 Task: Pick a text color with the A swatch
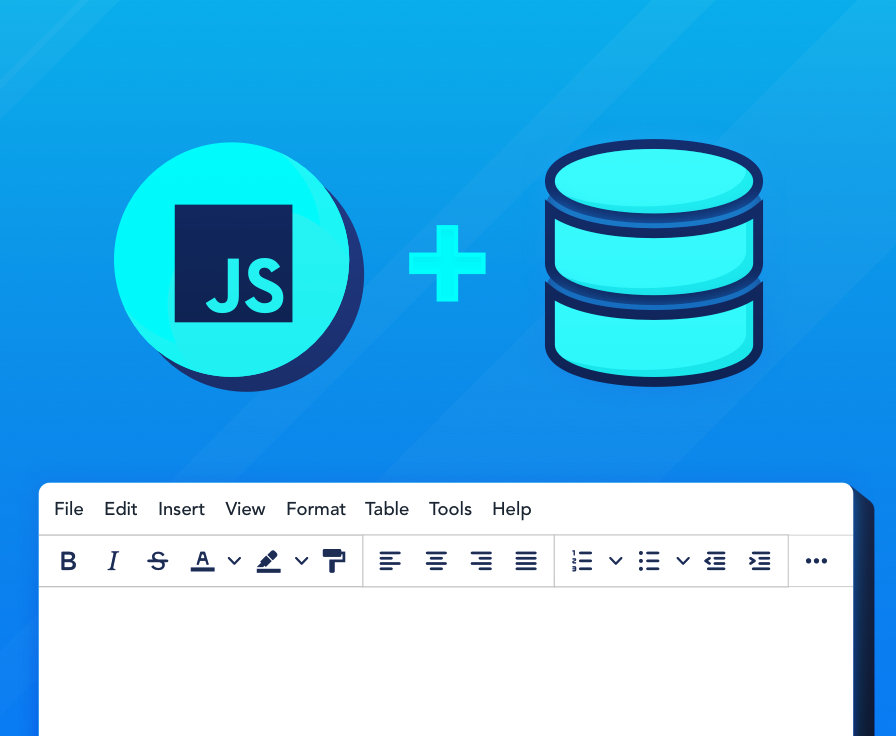click(x=201, y=561)
